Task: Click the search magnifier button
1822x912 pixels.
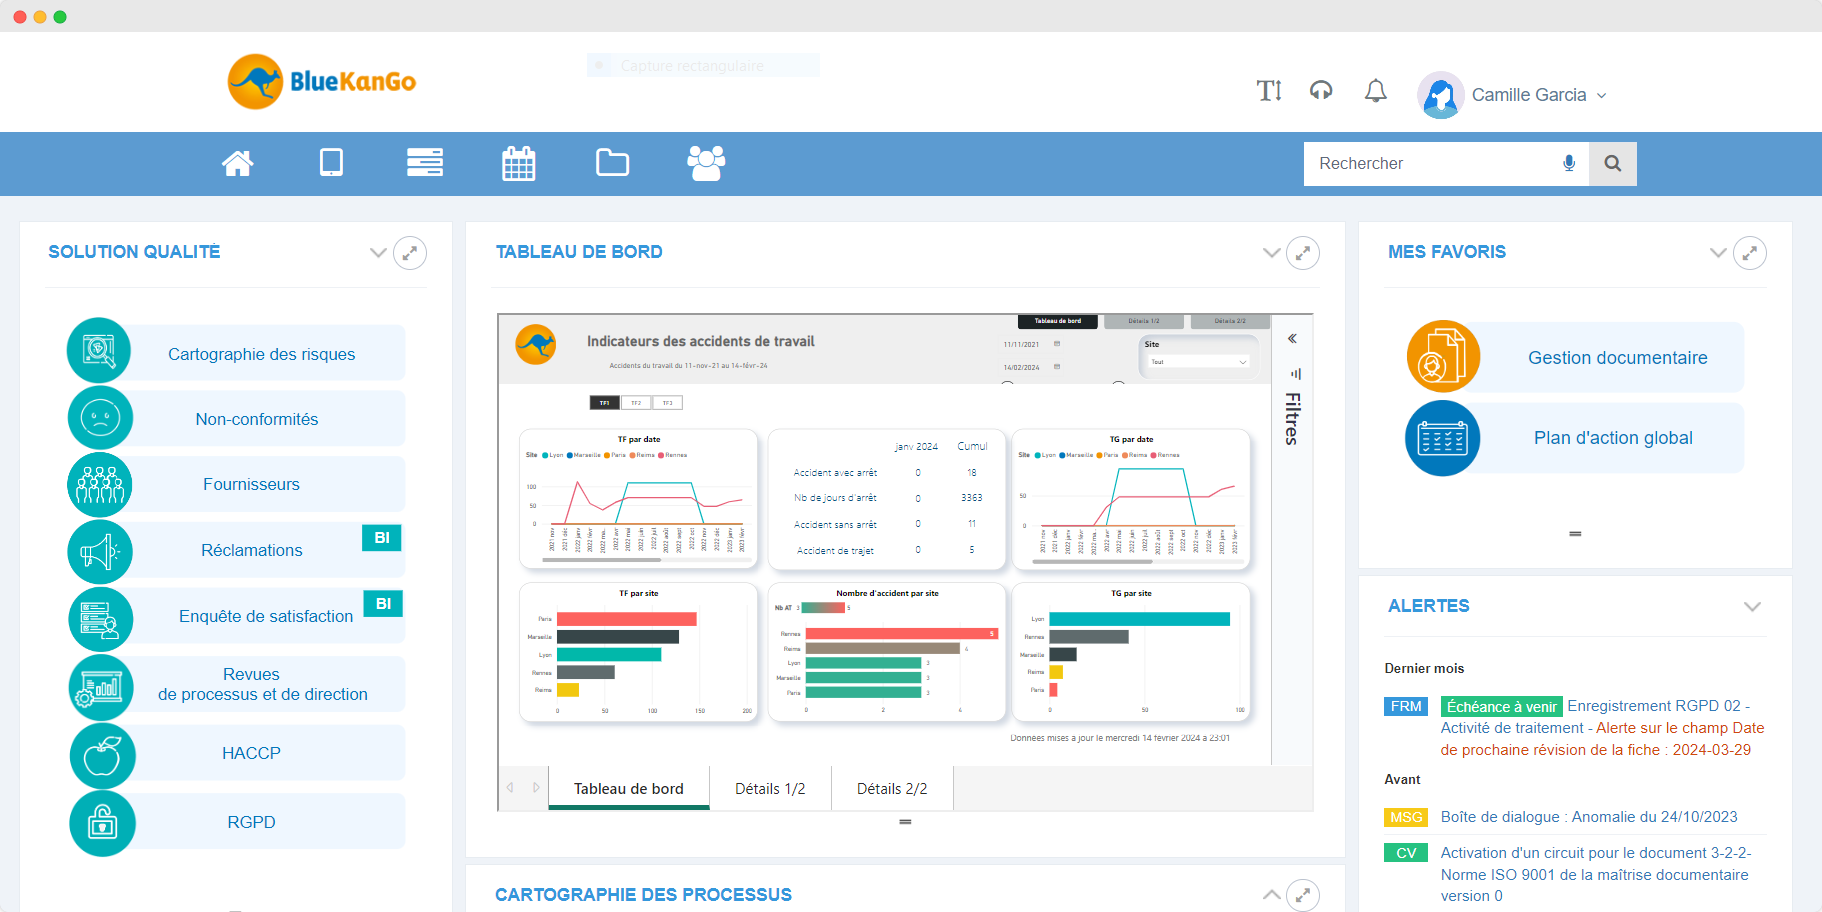Action: click(x=1612, y=163)
